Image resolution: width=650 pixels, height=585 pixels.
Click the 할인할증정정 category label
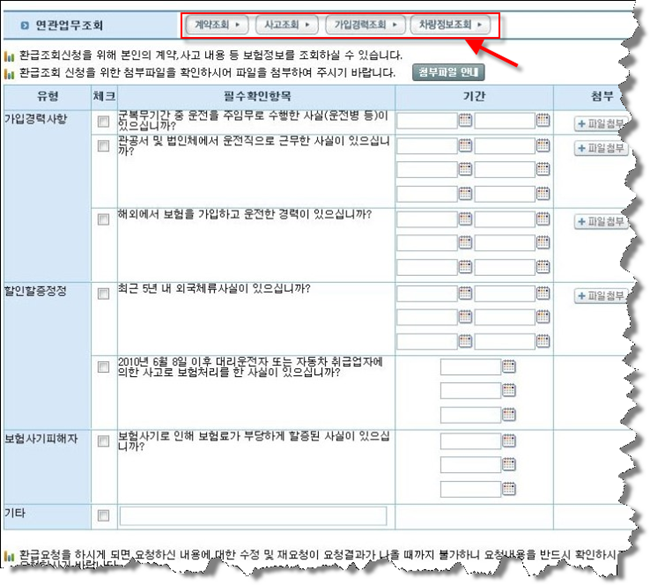36,291
